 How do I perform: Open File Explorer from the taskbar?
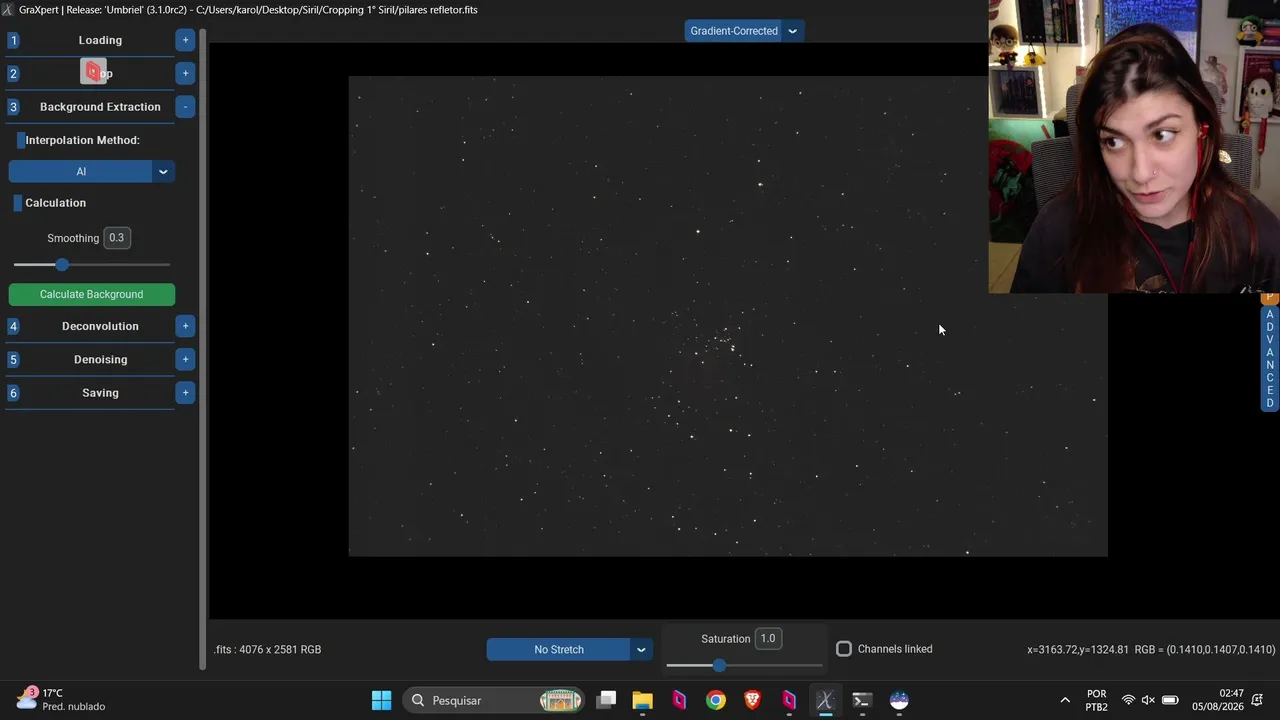642,700
